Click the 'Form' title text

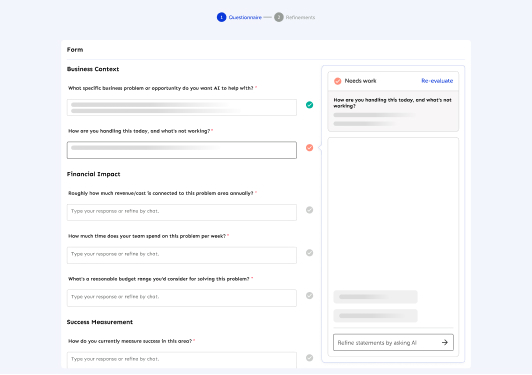(x=75, y=50)
